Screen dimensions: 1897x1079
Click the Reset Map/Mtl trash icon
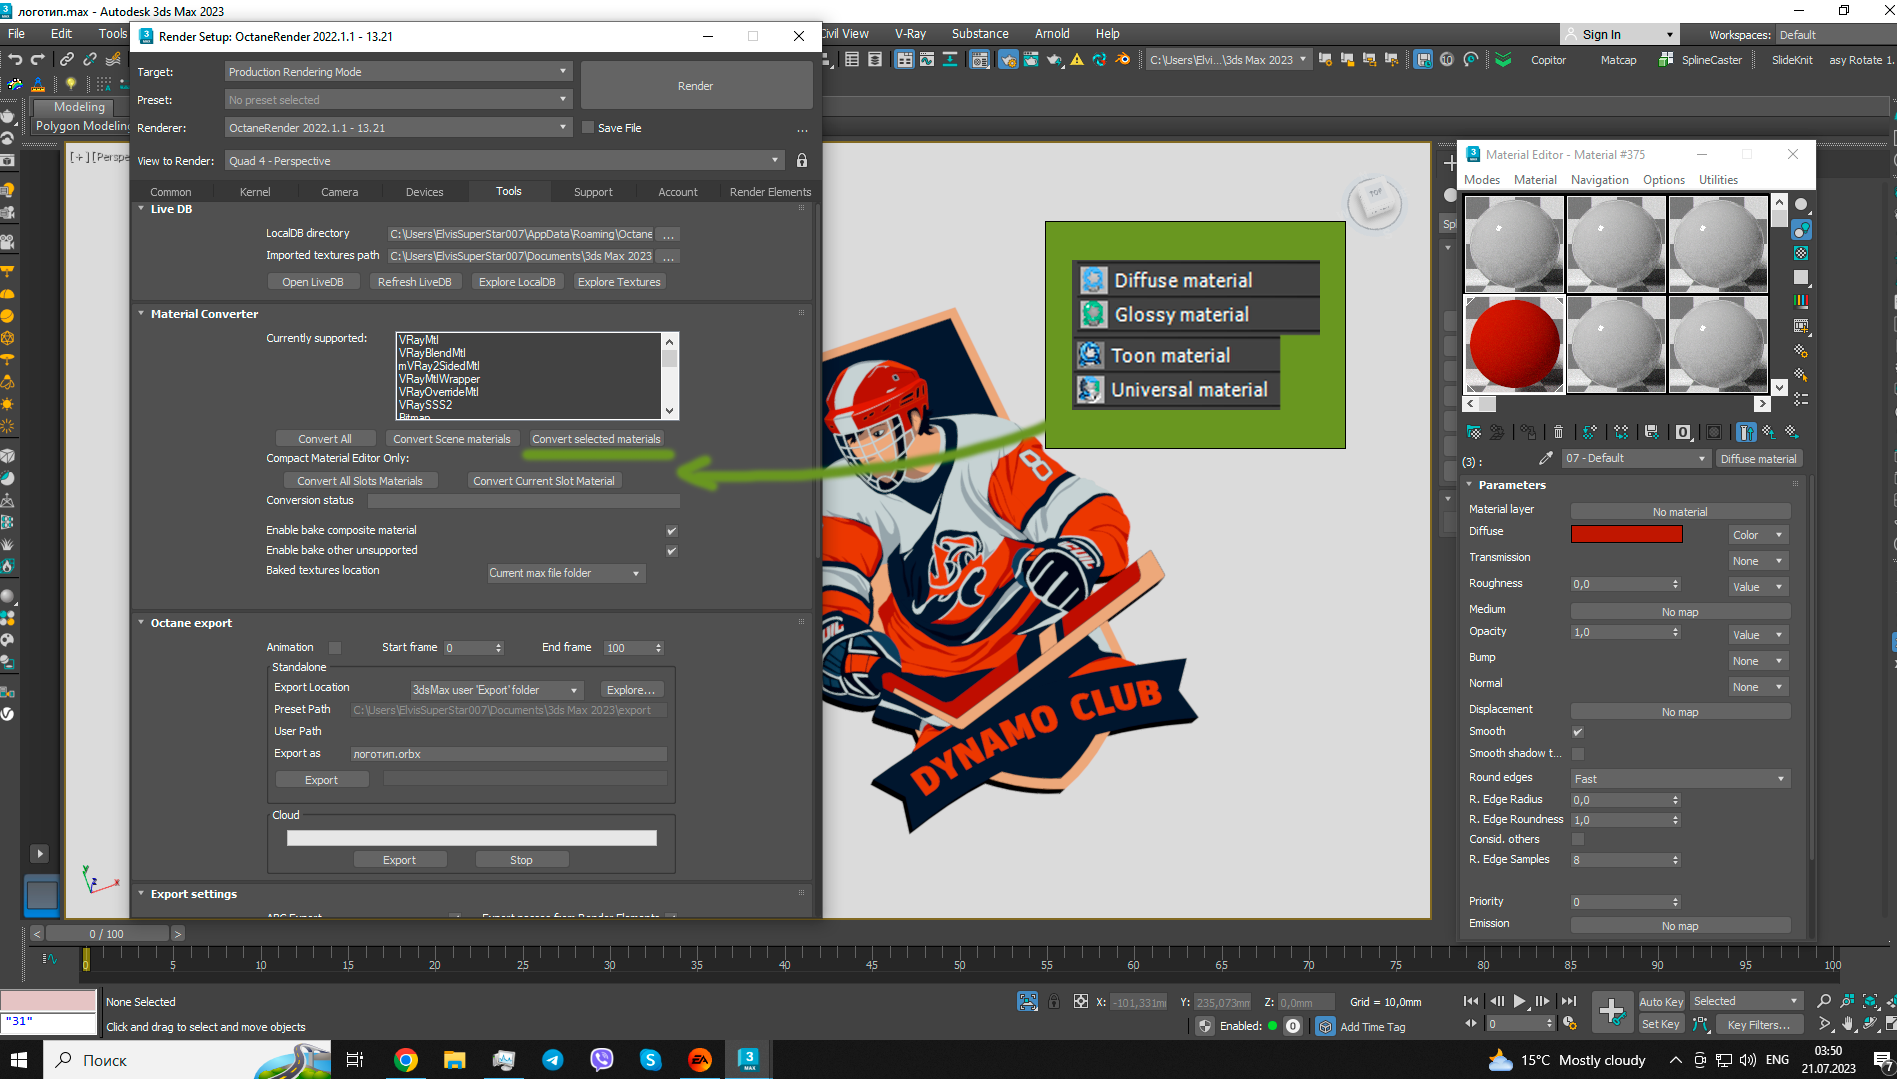(x=1558, y=432)
